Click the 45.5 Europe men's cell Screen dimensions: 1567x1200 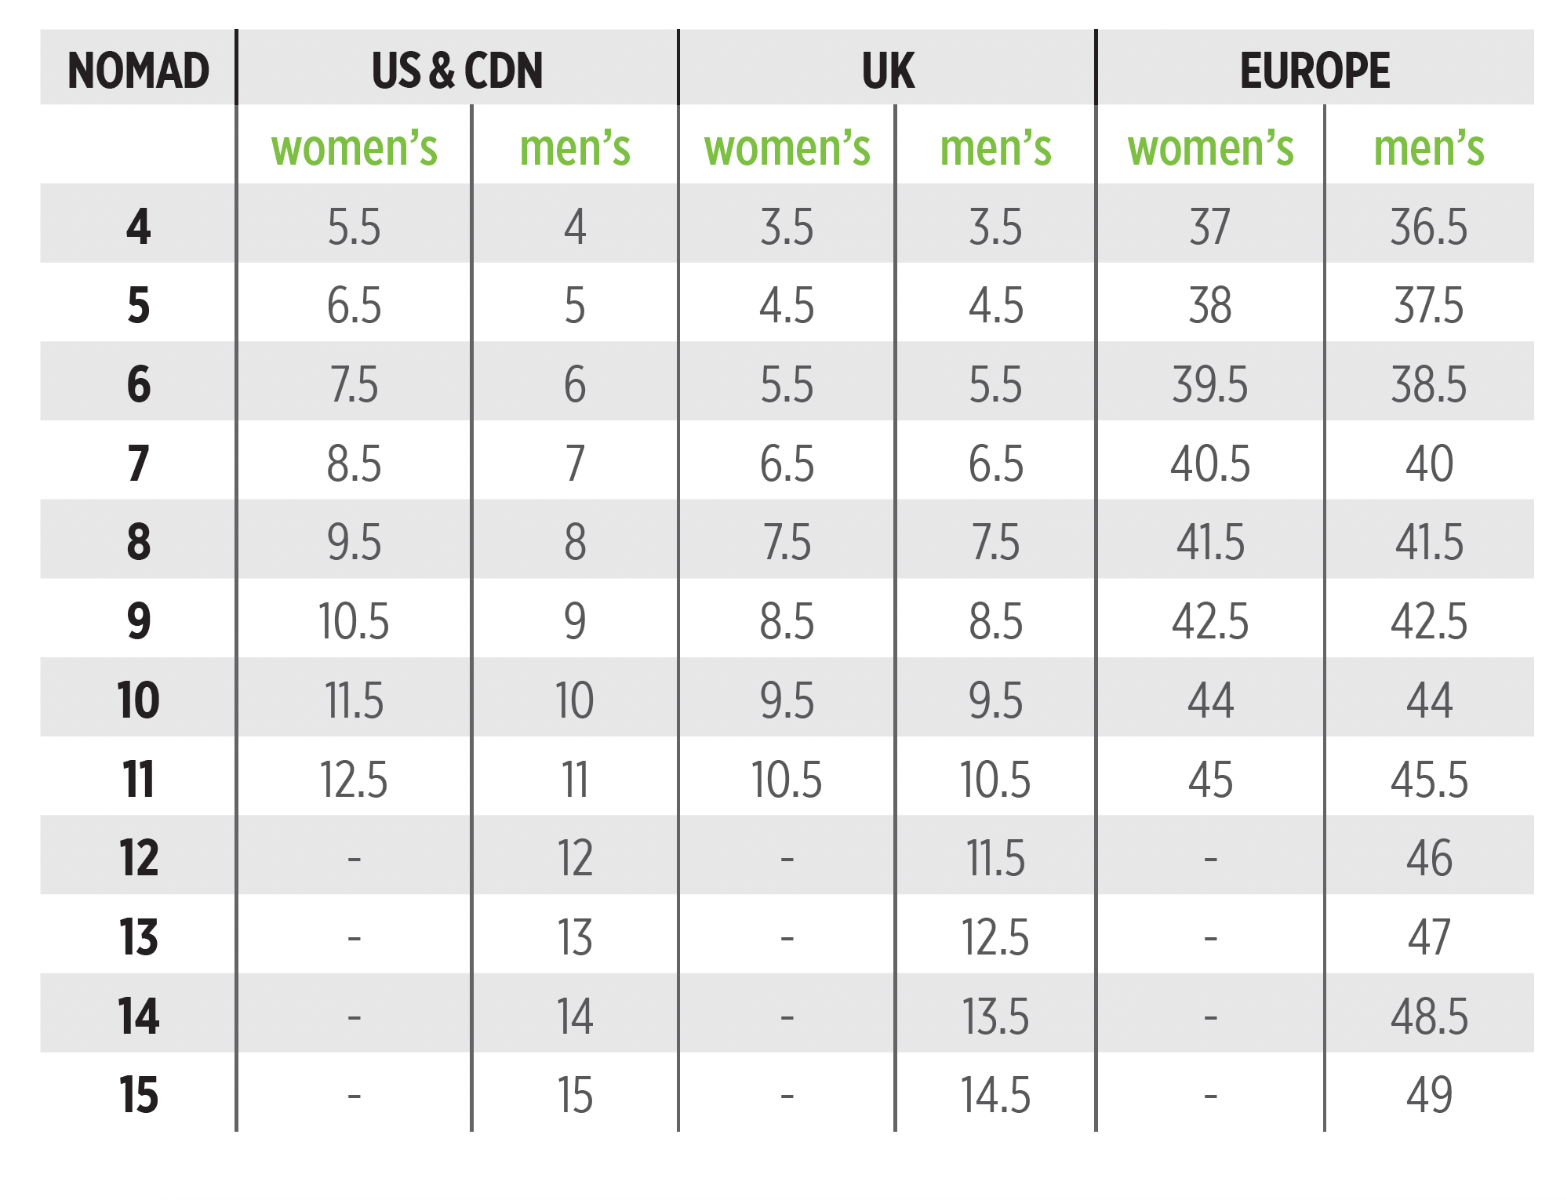pyautogui.click(x=1428, y=780)
